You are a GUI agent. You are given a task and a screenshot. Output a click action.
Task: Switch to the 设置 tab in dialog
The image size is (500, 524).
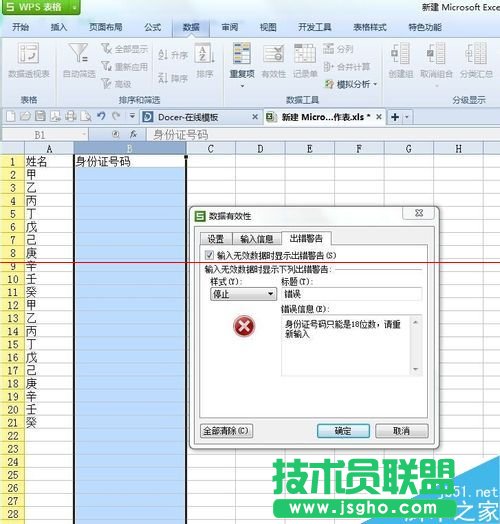pos(216,239)
